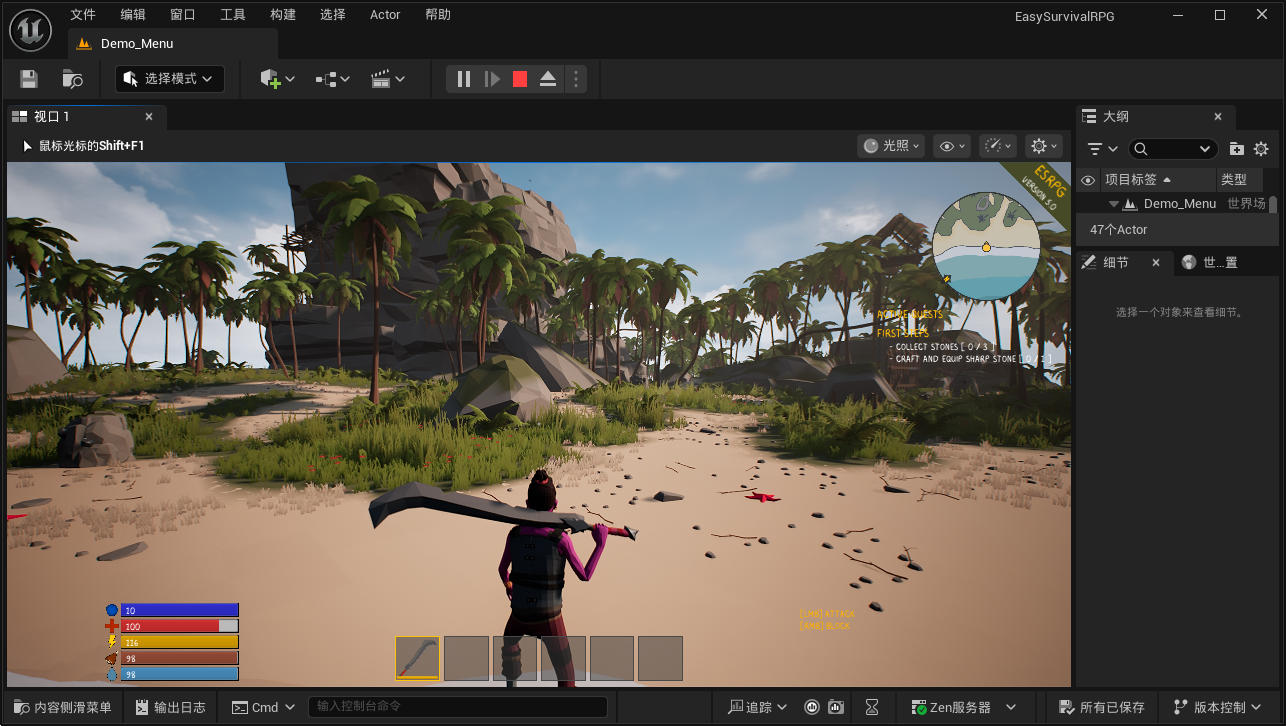Open outliner settings gear
Viewport: 1286px width, 726px height.
tap(1261, 149)
